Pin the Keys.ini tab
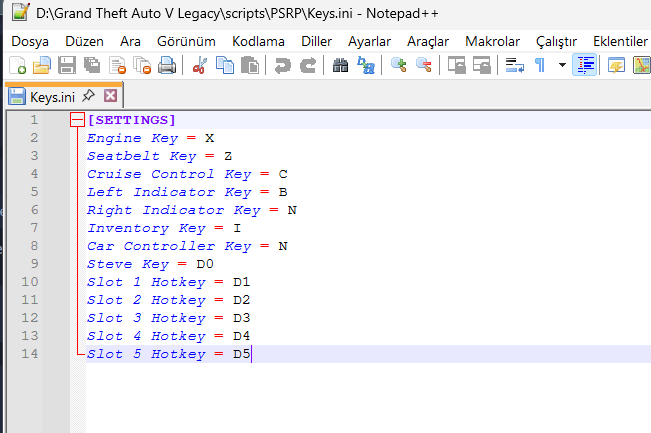The image size is (651, 433). coord(88,96)
